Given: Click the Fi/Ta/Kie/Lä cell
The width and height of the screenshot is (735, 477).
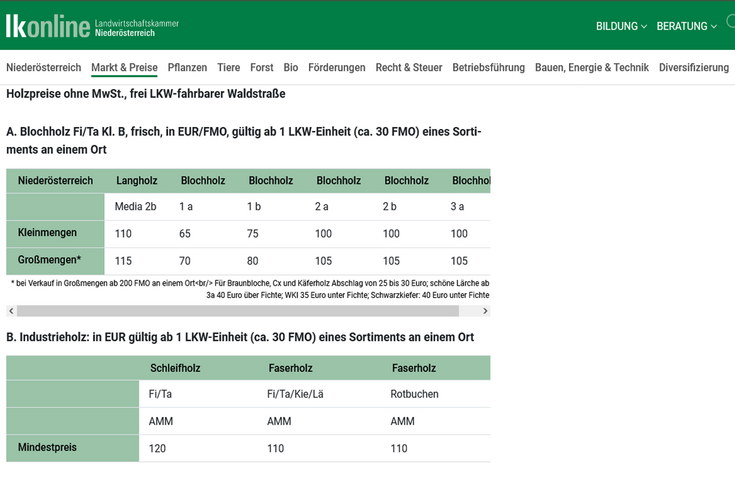Looking at the screenshot, I should click(295, 394).
